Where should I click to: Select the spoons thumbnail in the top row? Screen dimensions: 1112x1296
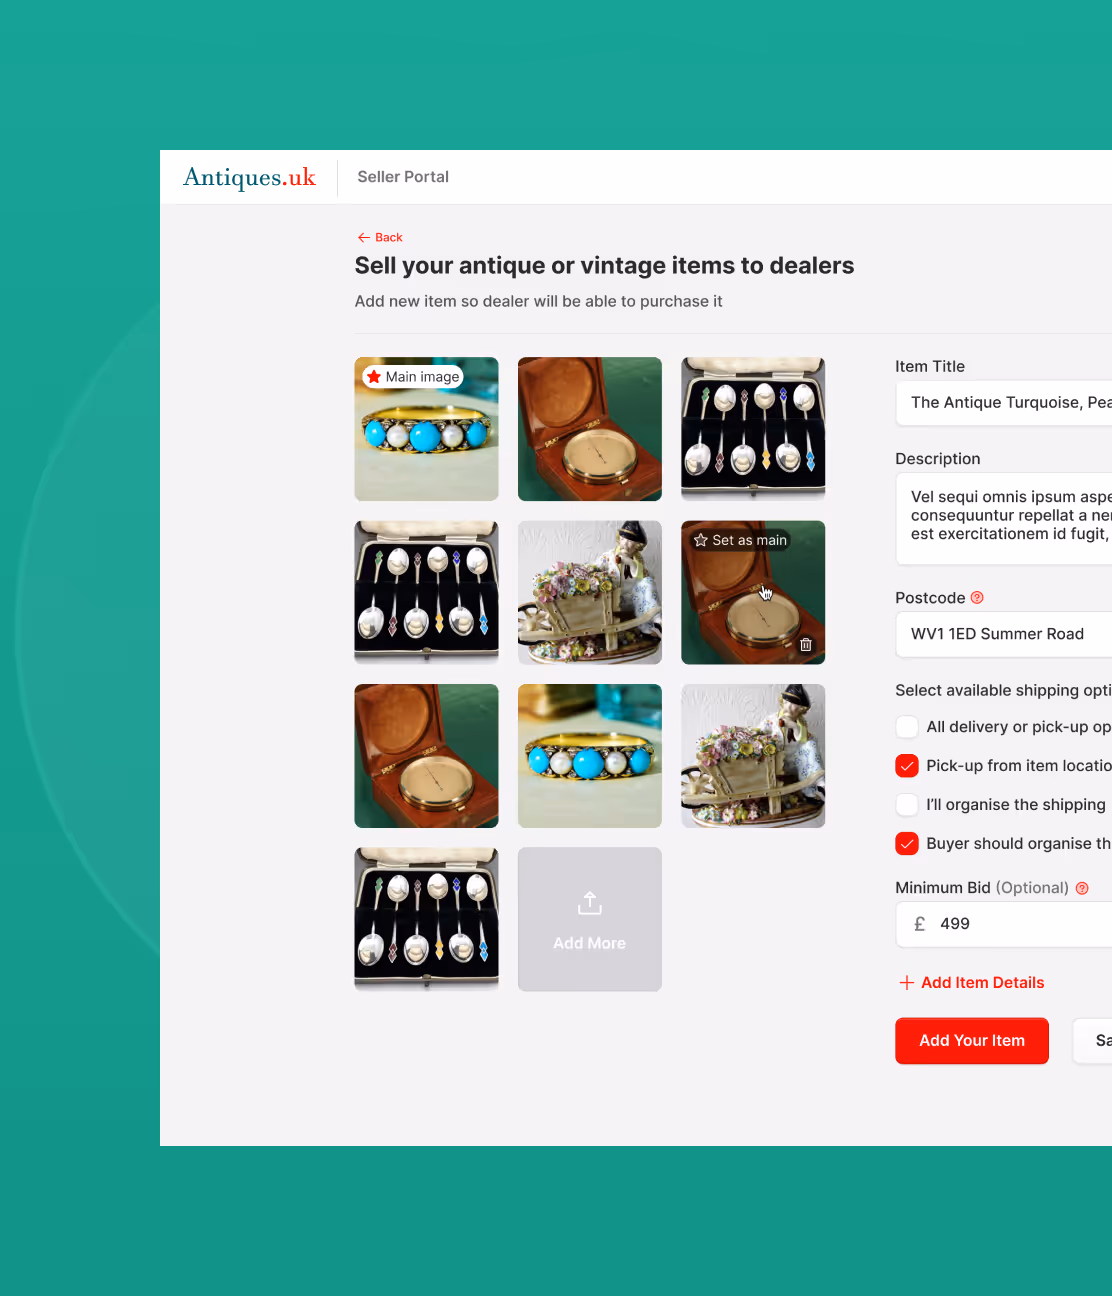pyautogui.click(x=753, y=429)
